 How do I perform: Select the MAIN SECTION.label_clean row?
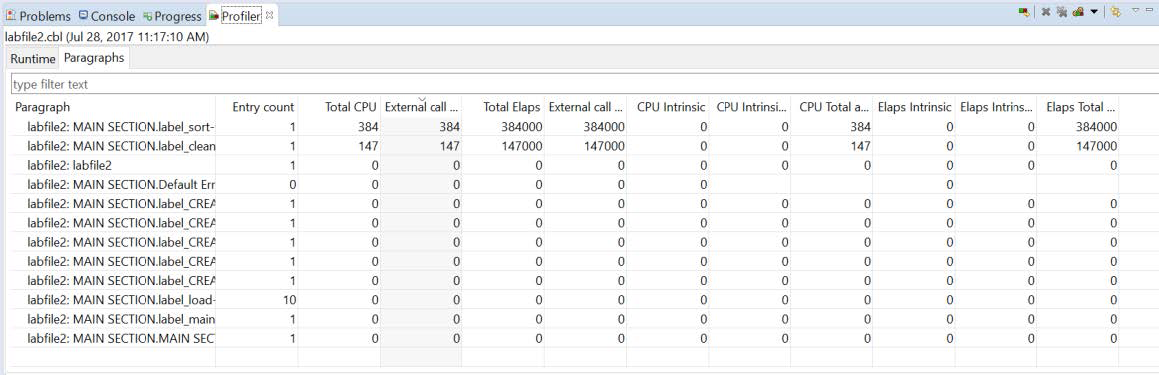563,146
